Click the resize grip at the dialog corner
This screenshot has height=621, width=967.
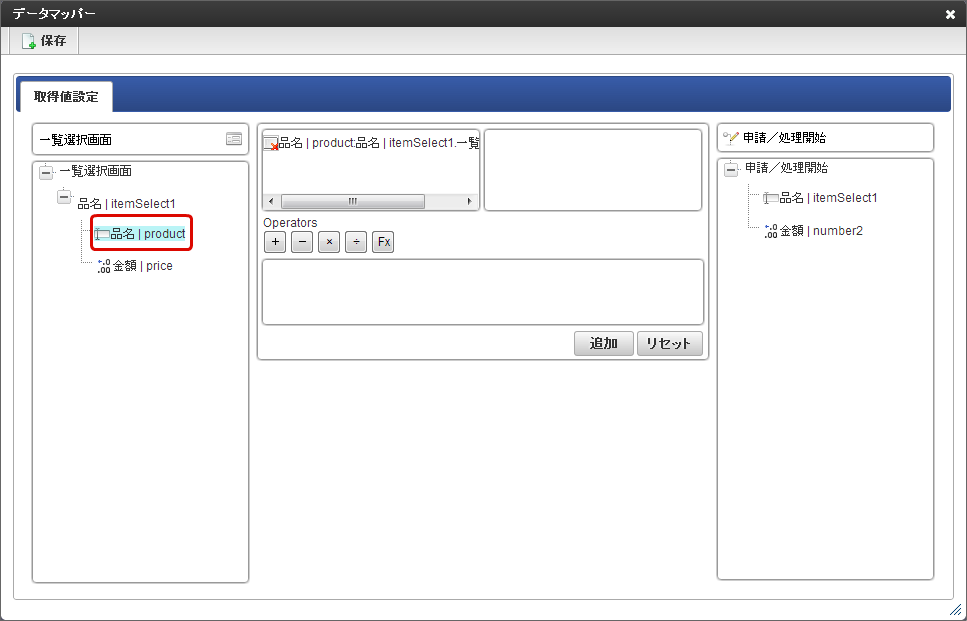955,609
